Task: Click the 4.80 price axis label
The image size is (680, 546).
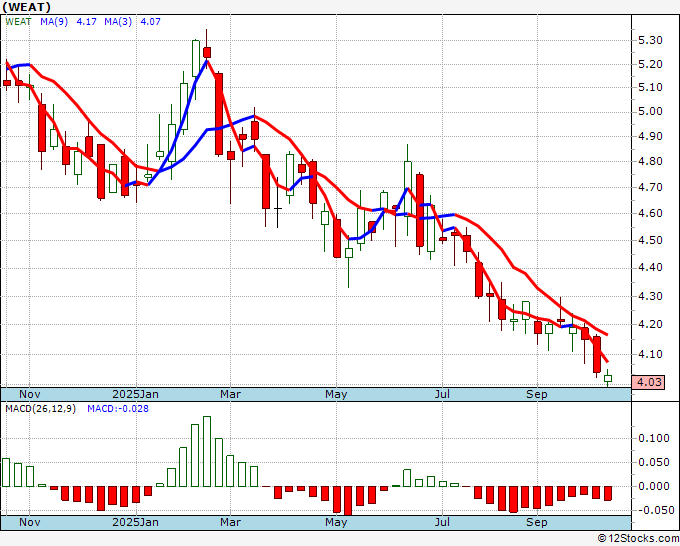Action: [x=651, y=161]
